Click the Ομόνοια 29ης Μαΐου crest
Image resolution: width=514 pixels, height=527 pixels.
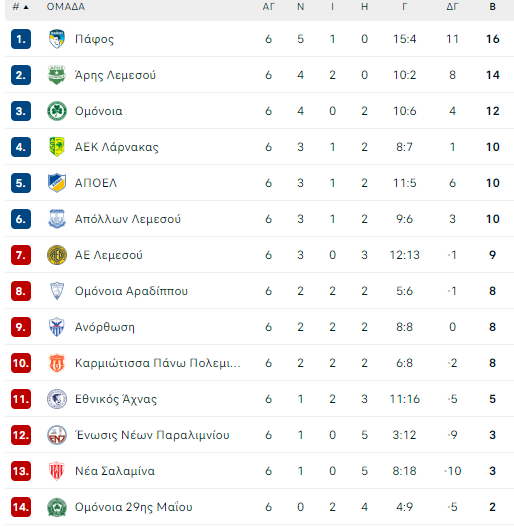point(57,507)
